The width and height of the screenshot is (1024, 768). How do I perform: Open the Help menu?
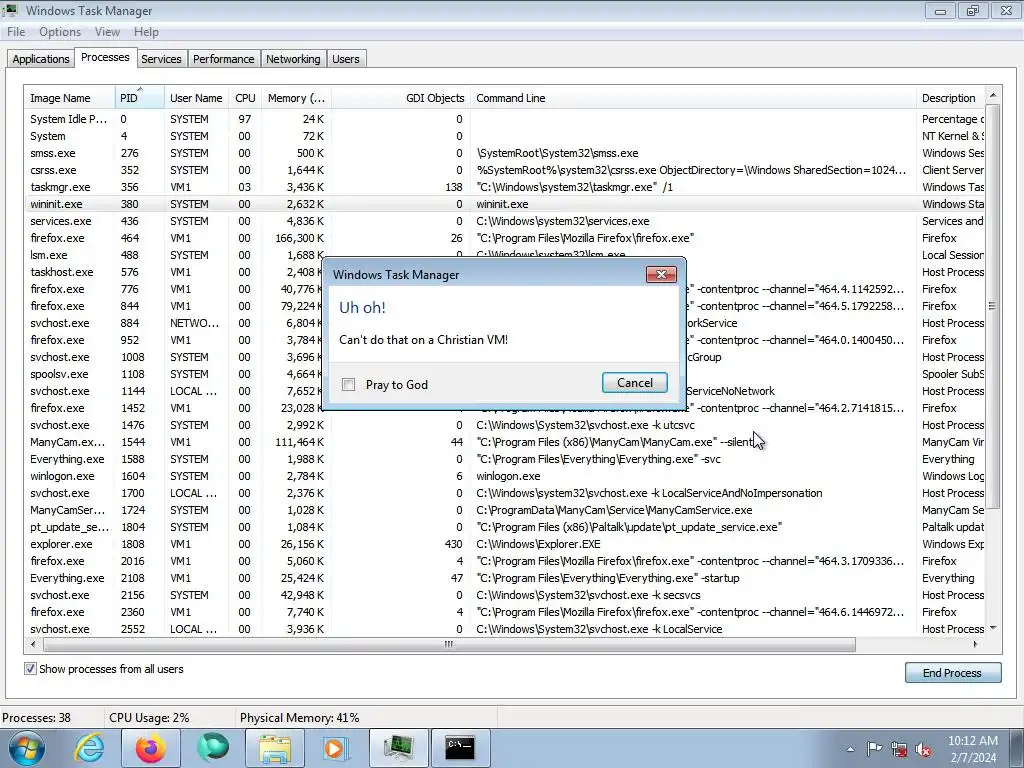pyautogui.click(x=146, y=32)
